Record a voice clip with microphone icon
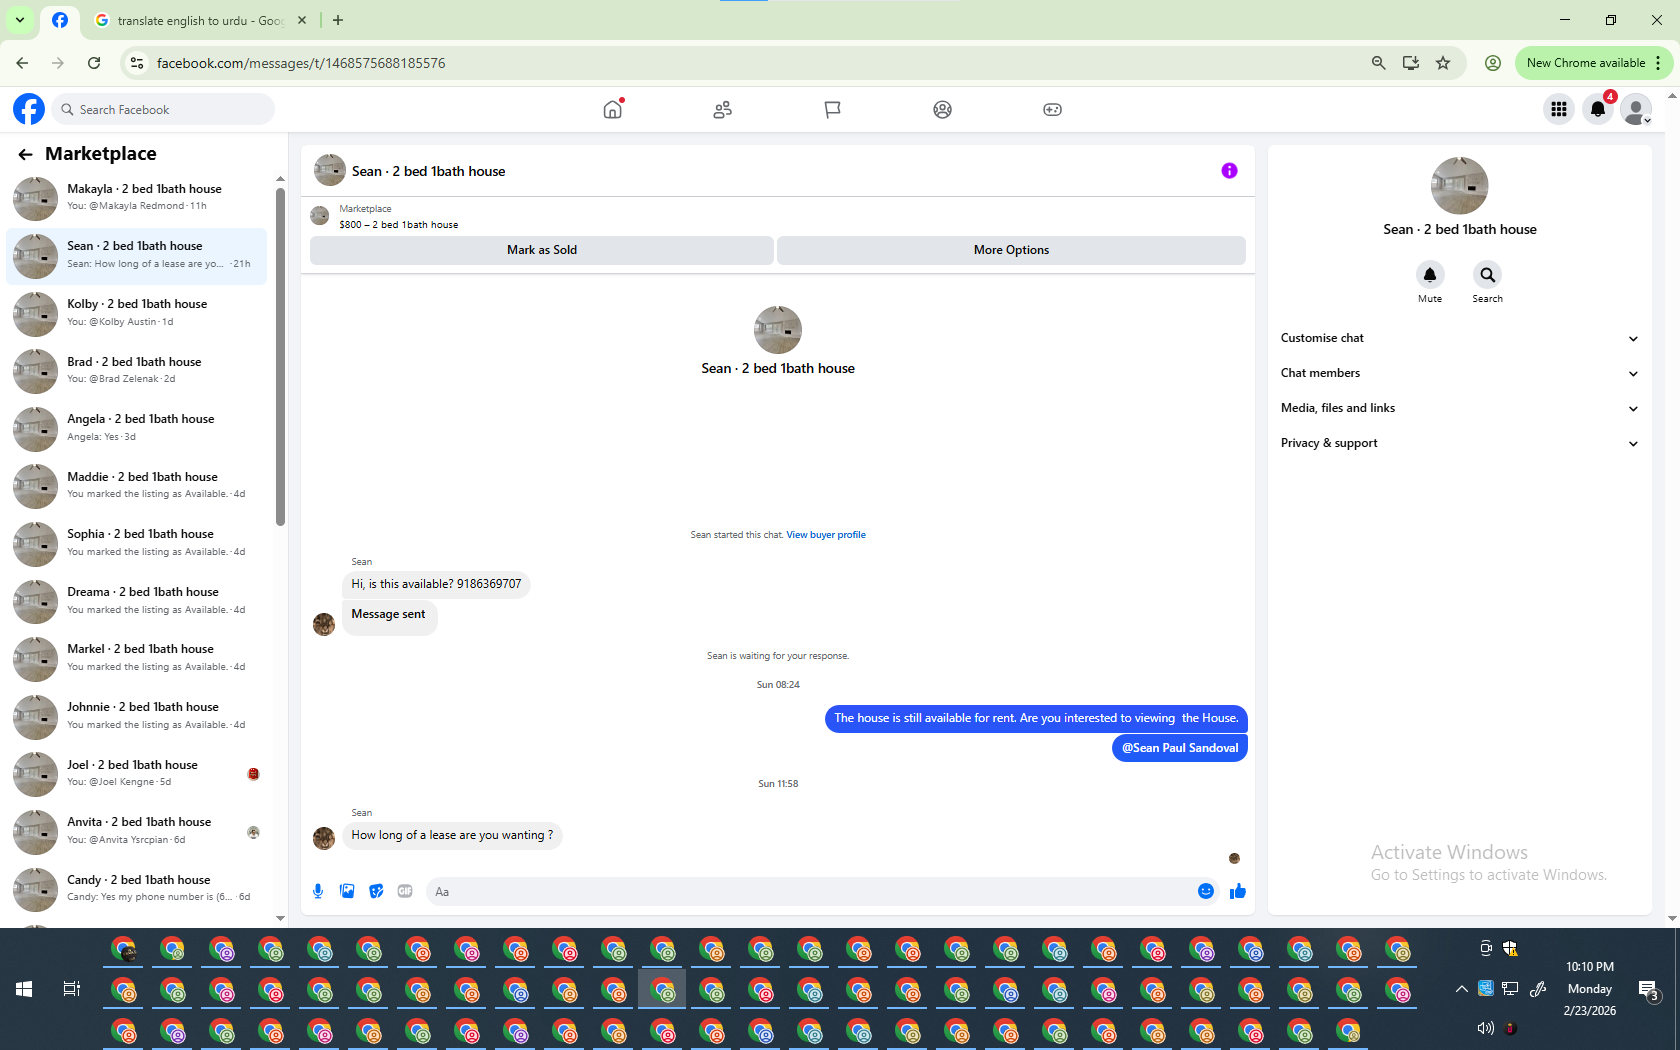Screen dimensions: 1680x1050 click(318, 891)
